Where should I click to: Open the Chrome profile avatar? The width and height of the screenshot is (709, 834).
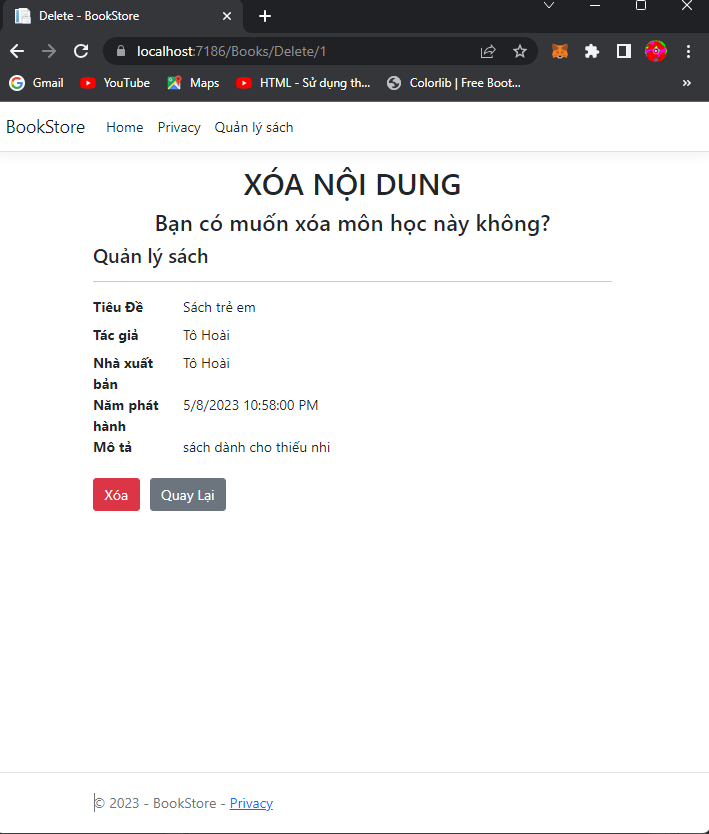(655, 51)
